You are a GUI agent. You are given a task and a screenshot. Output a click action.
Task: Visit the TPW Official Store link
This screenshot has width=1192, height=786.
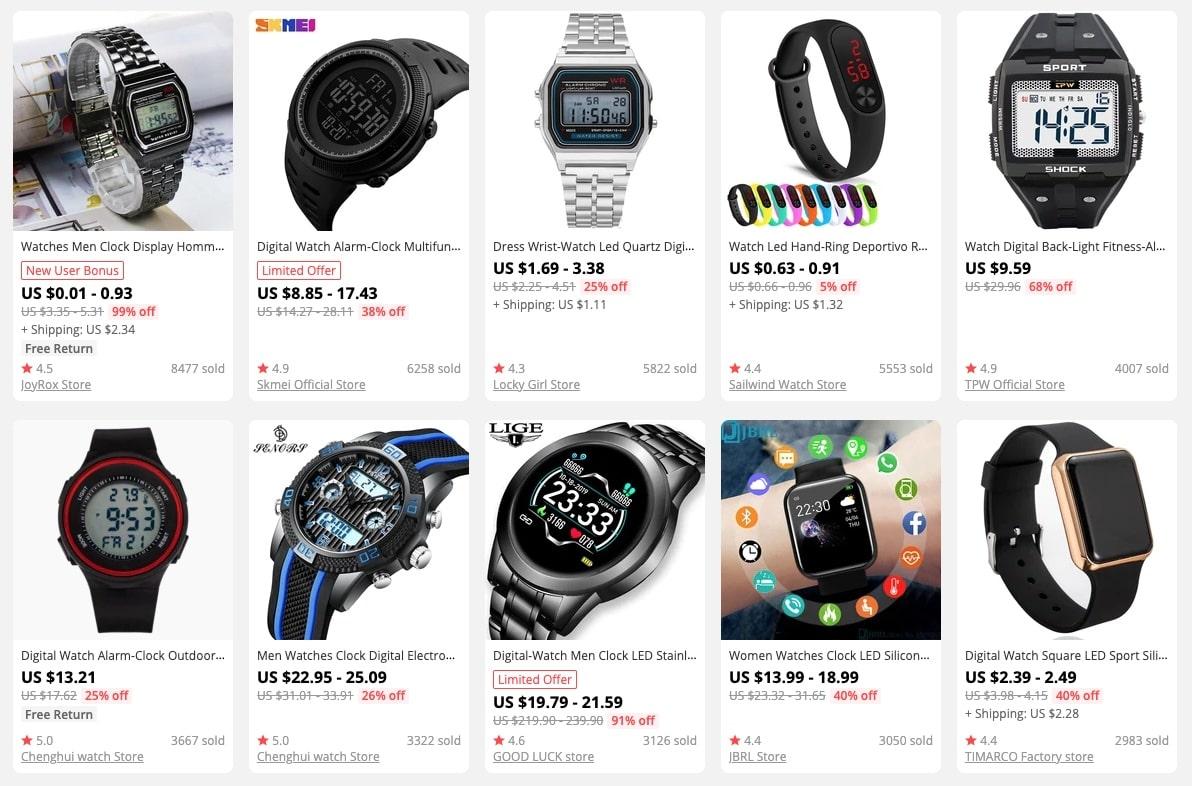tap(1014, 385)
